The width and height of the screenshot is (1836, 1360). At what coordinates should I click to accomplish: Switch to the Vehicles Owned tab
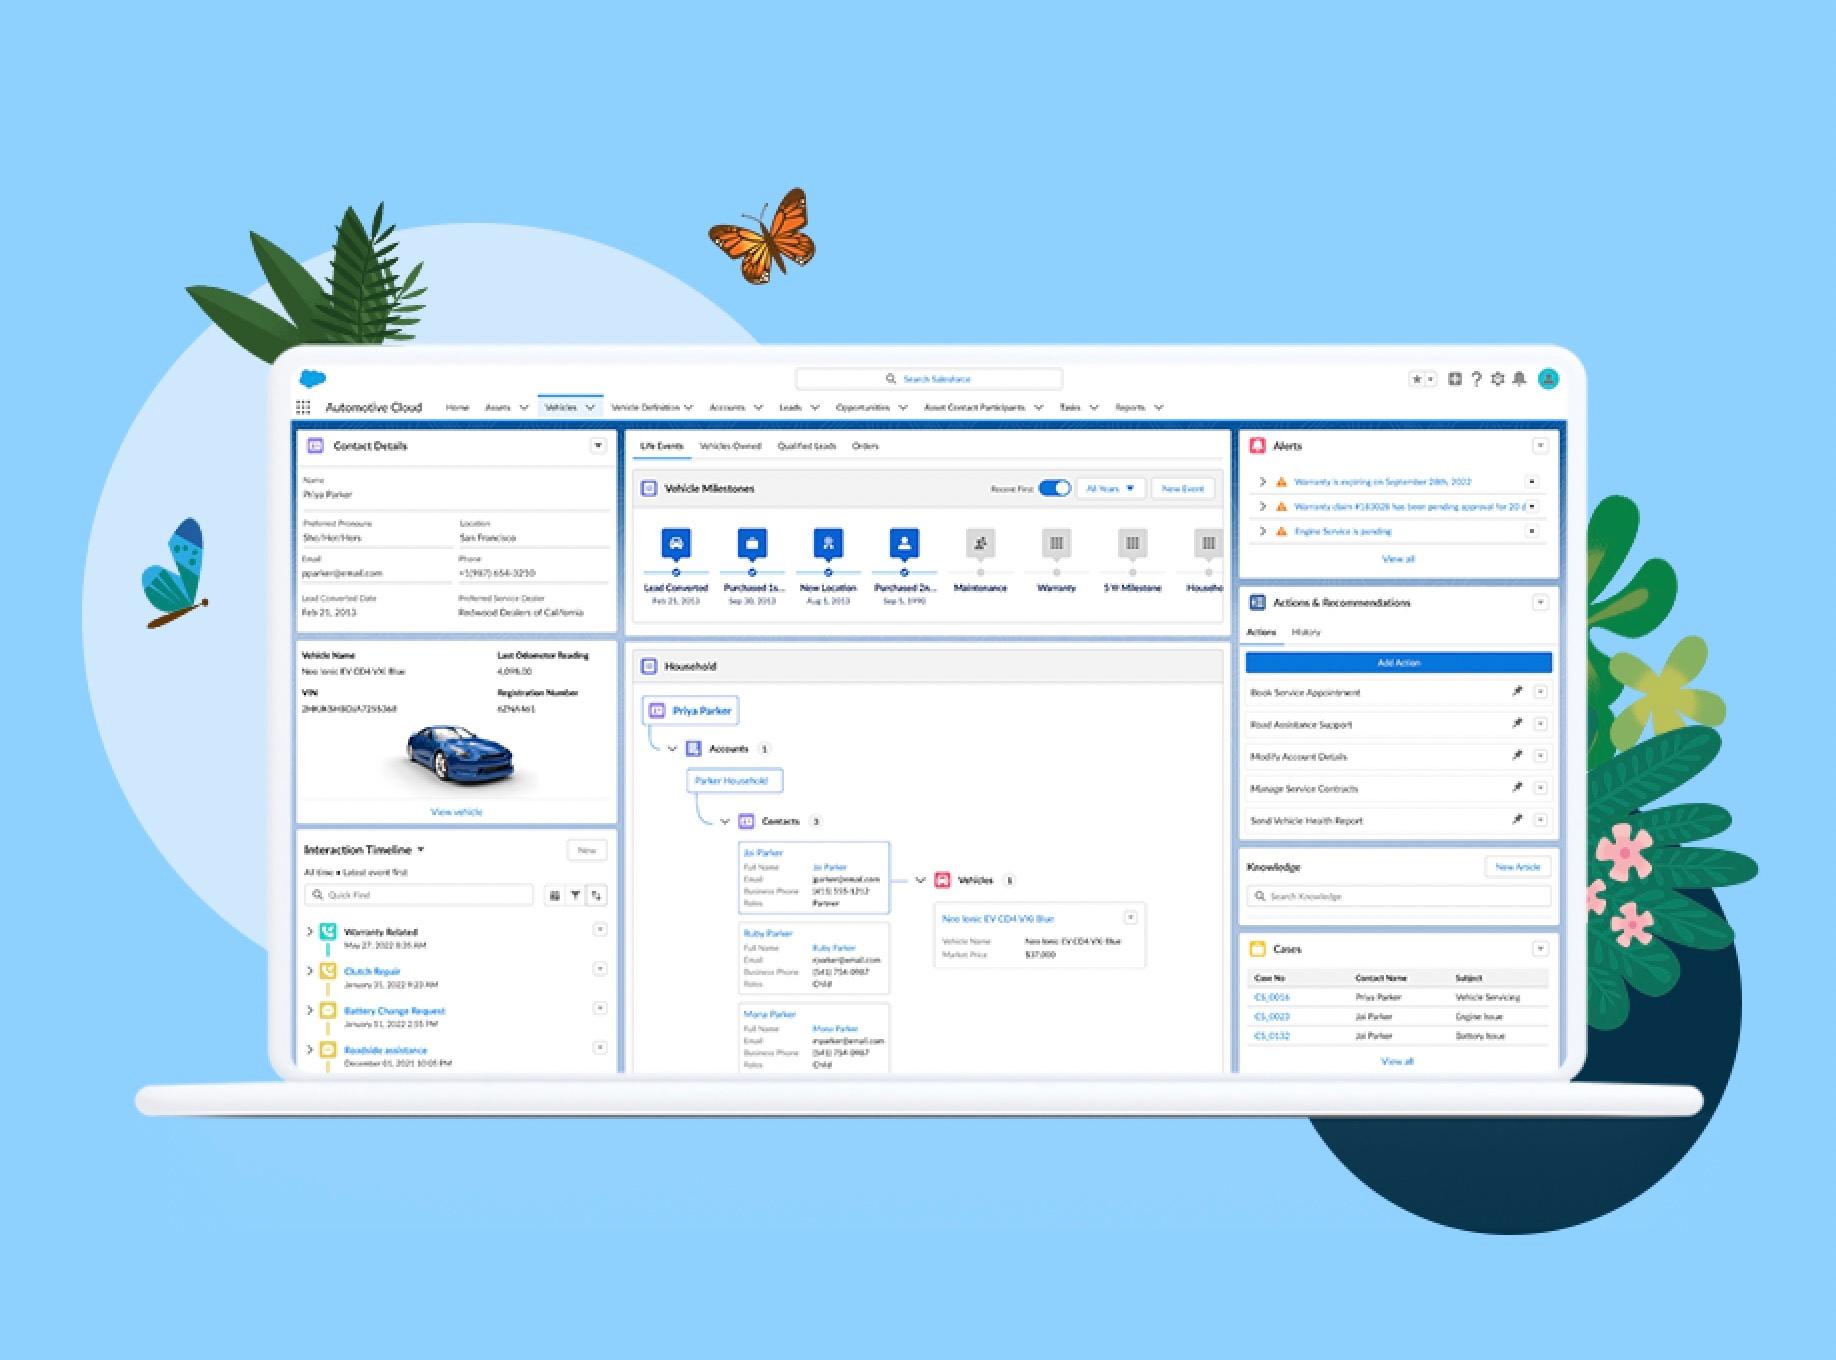[732, 447]
